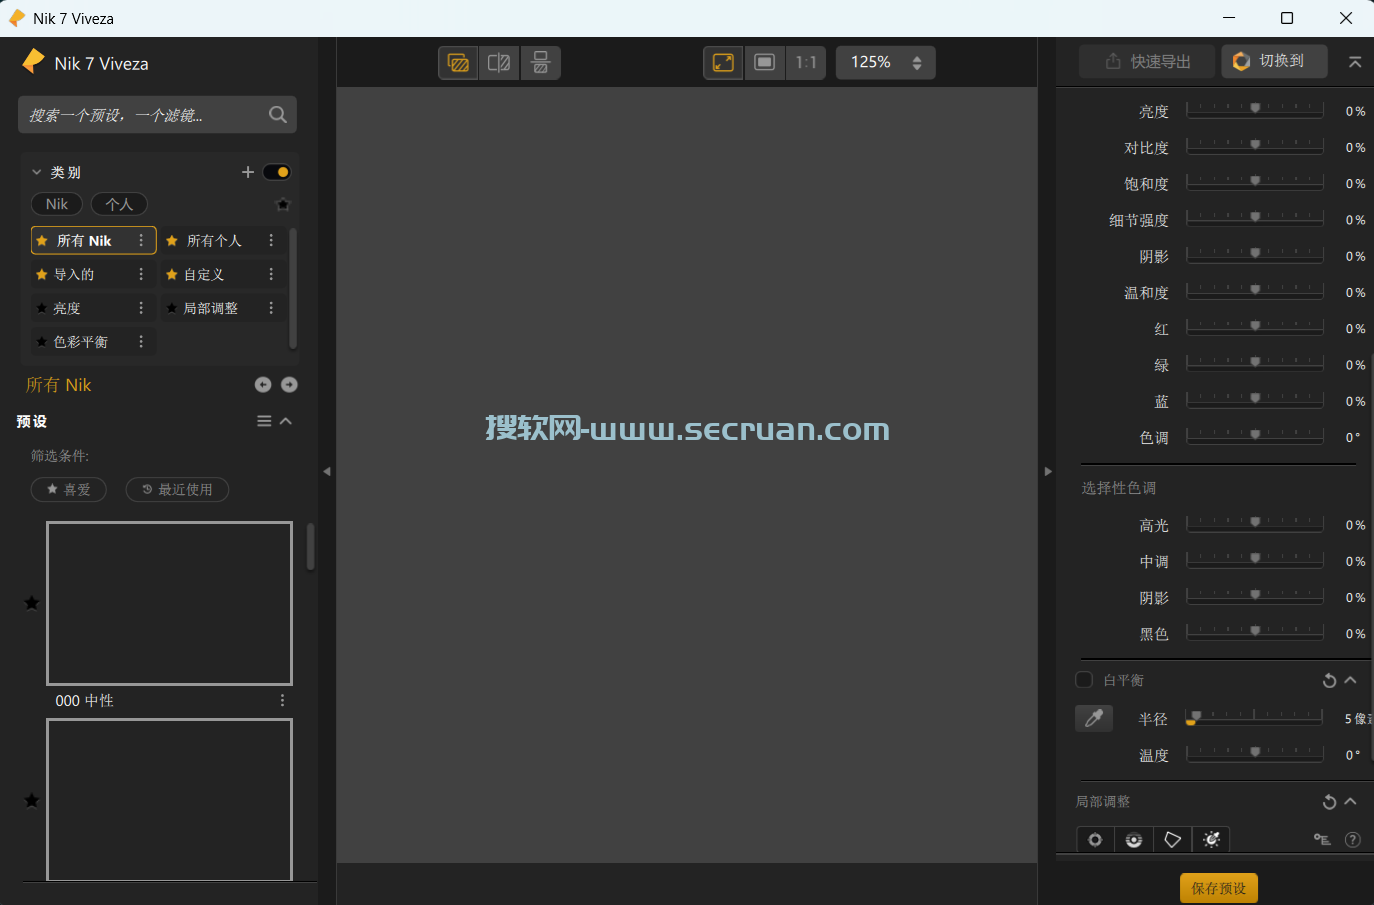Viewport: 1374px width, 905px height.
Task: Click the 快速导出 quick export button
Action: (x=1147, y=62)
